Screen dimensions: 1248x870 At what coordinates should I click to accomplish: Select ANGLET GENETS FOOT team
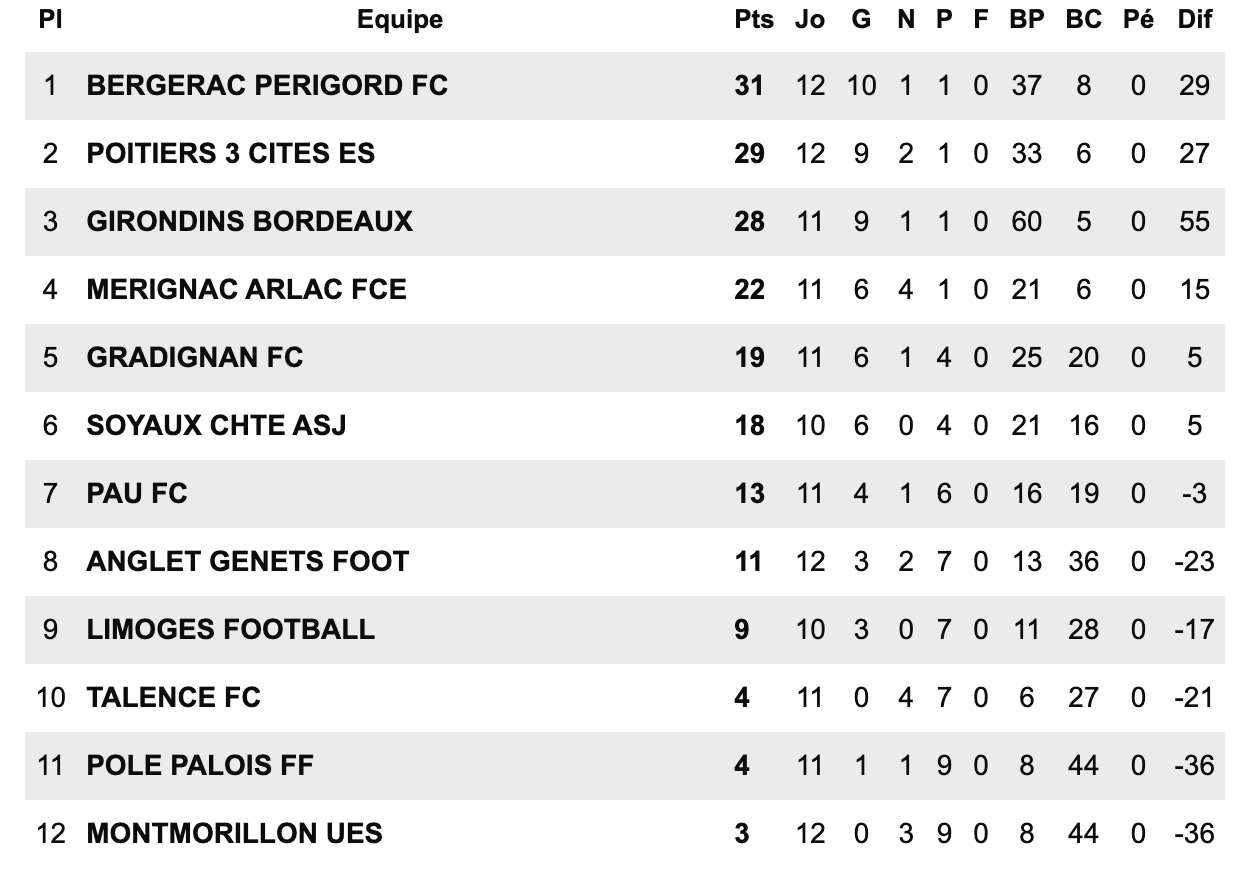248,562
